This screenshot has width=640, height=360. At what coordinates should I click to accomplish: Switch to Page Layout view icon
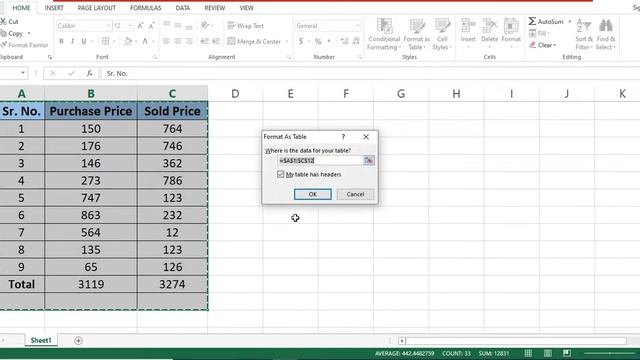548,353
